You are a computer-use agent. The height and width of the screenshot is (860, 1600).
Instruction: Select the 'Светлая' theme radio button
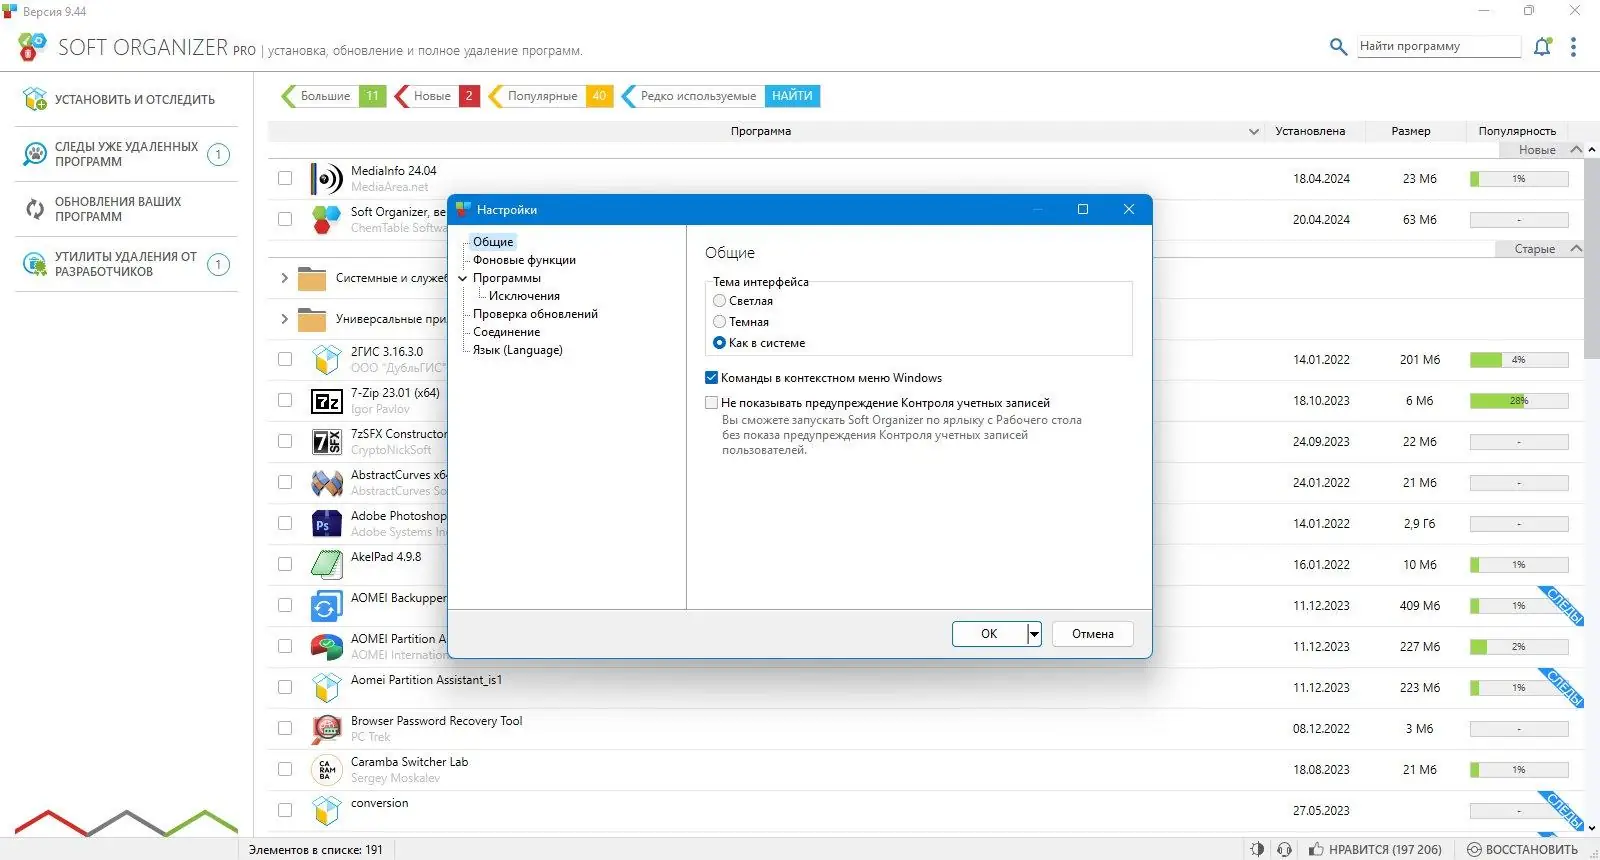pos(719,300)
